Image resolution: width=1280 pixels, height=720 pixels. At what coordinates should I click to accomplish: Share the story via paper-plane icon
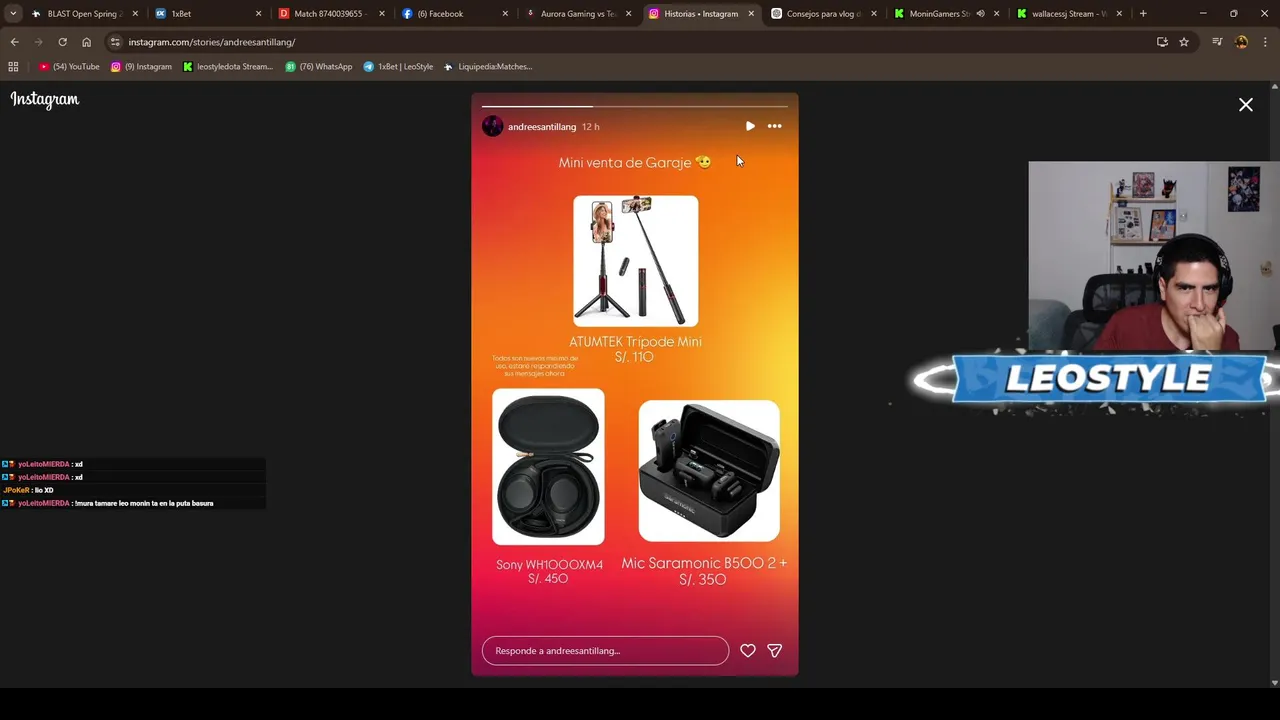coord(774,650)
